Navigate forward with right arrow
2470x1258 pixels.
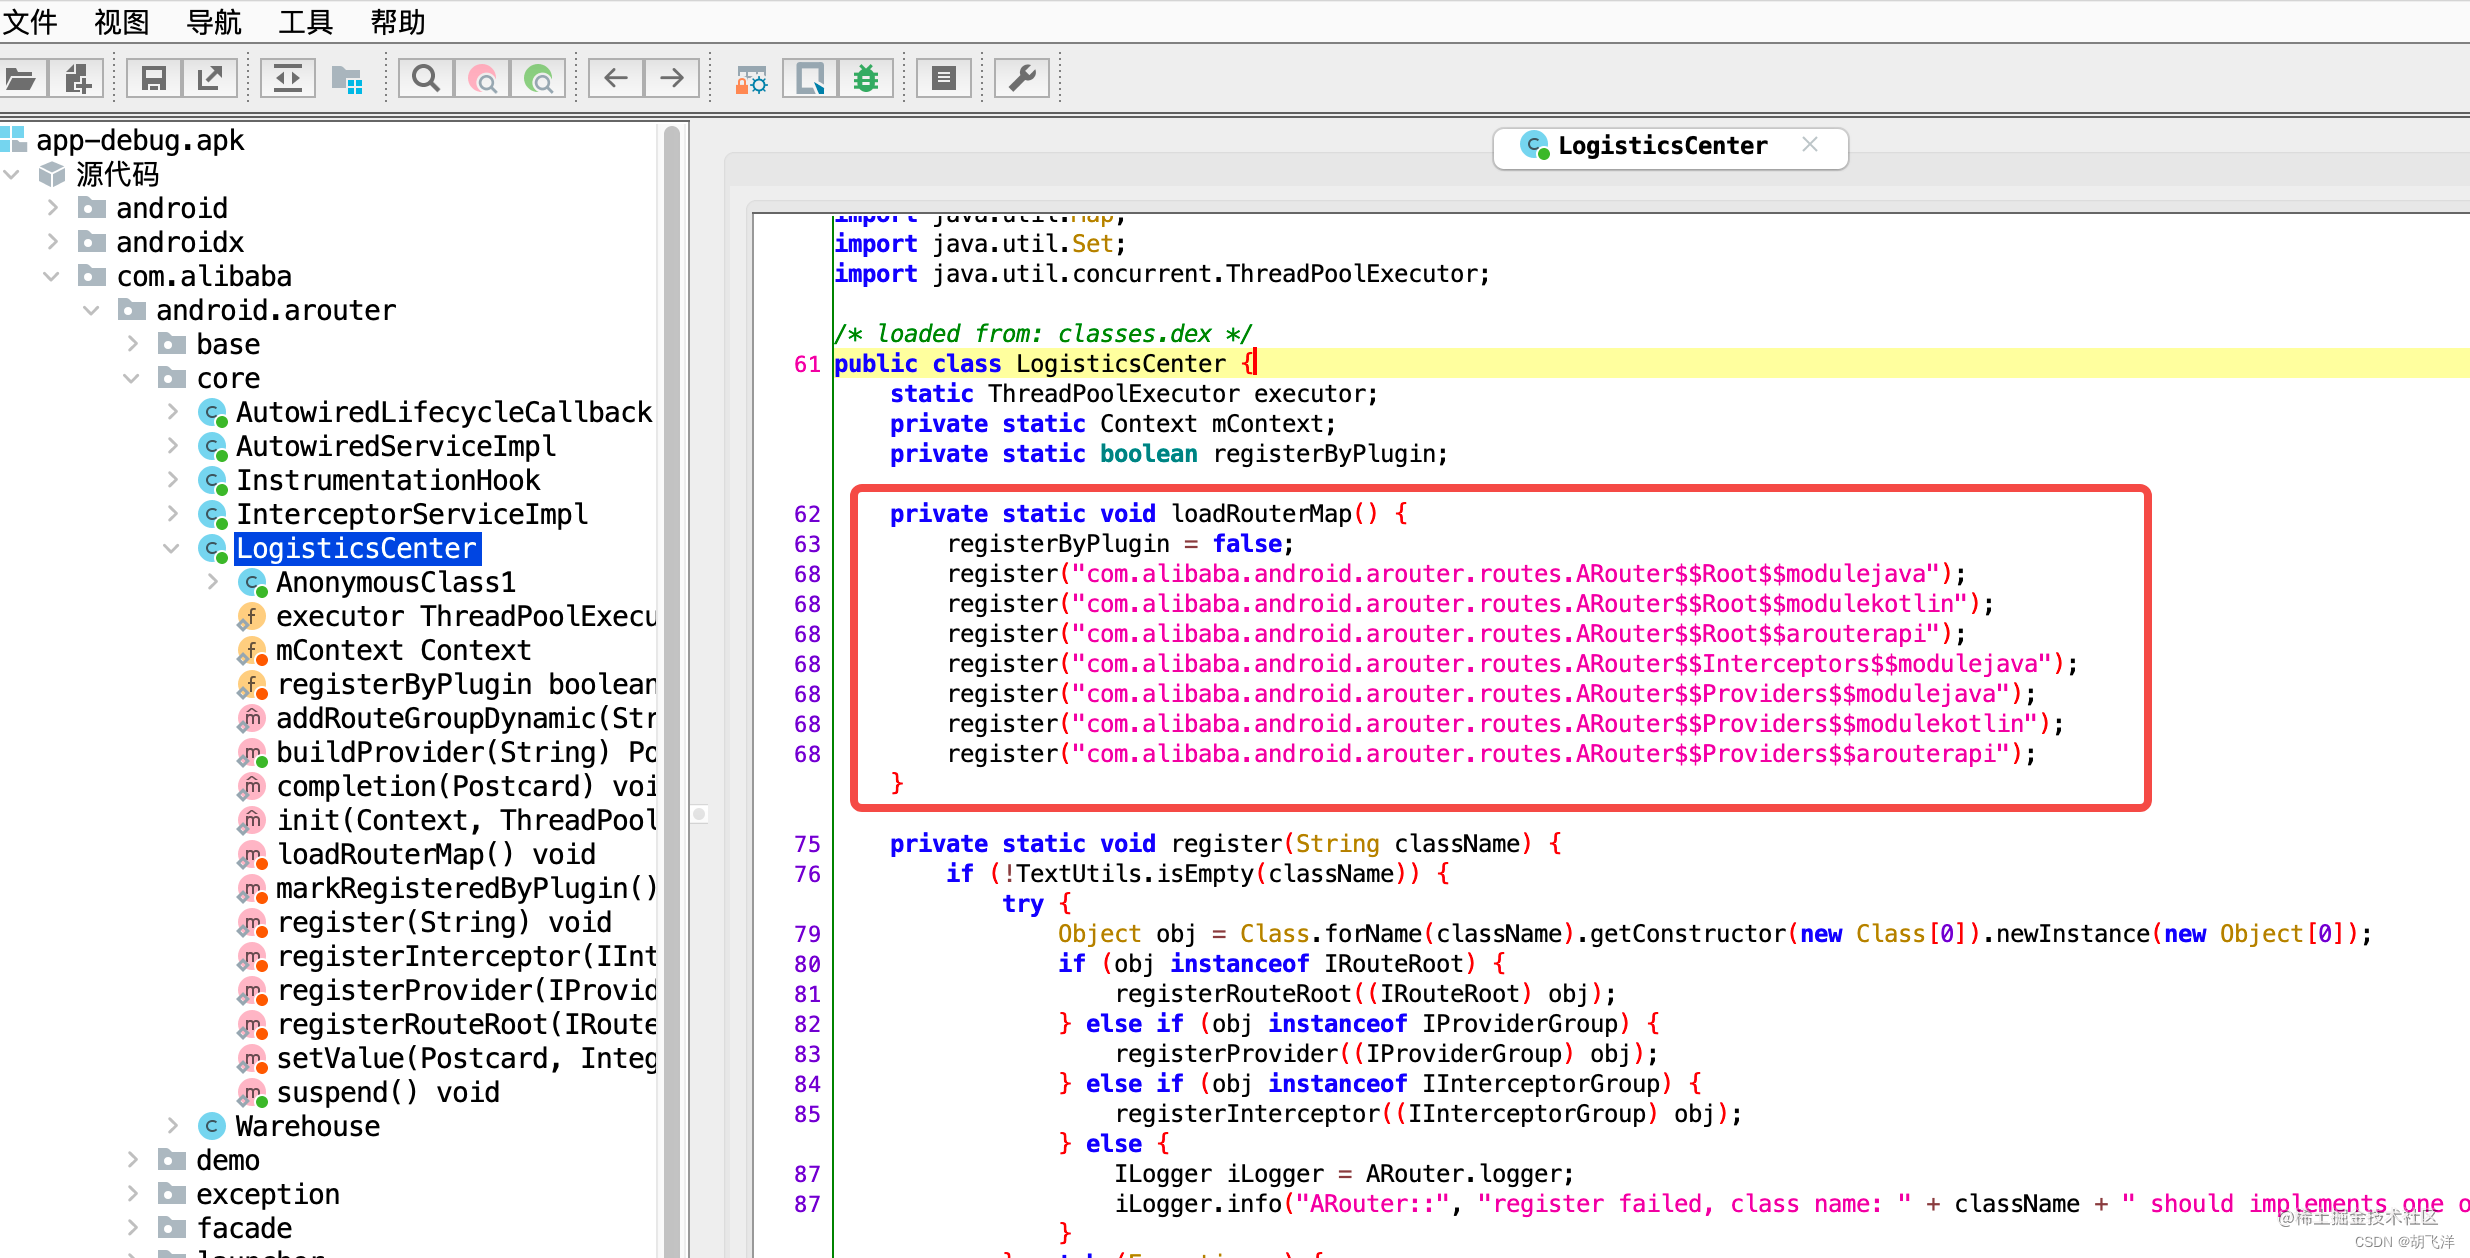[672, 78]
